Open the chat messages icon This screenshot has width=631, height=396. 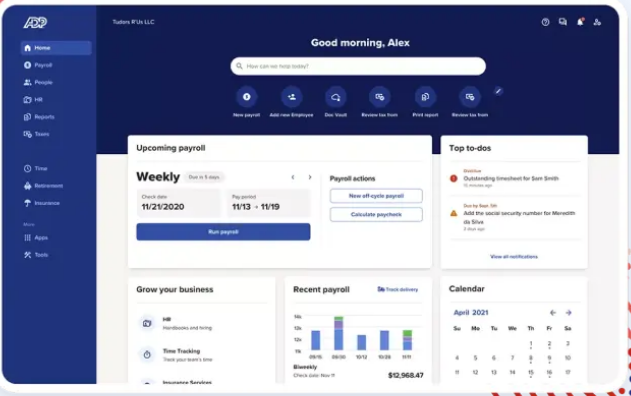[x=563, y=22]
